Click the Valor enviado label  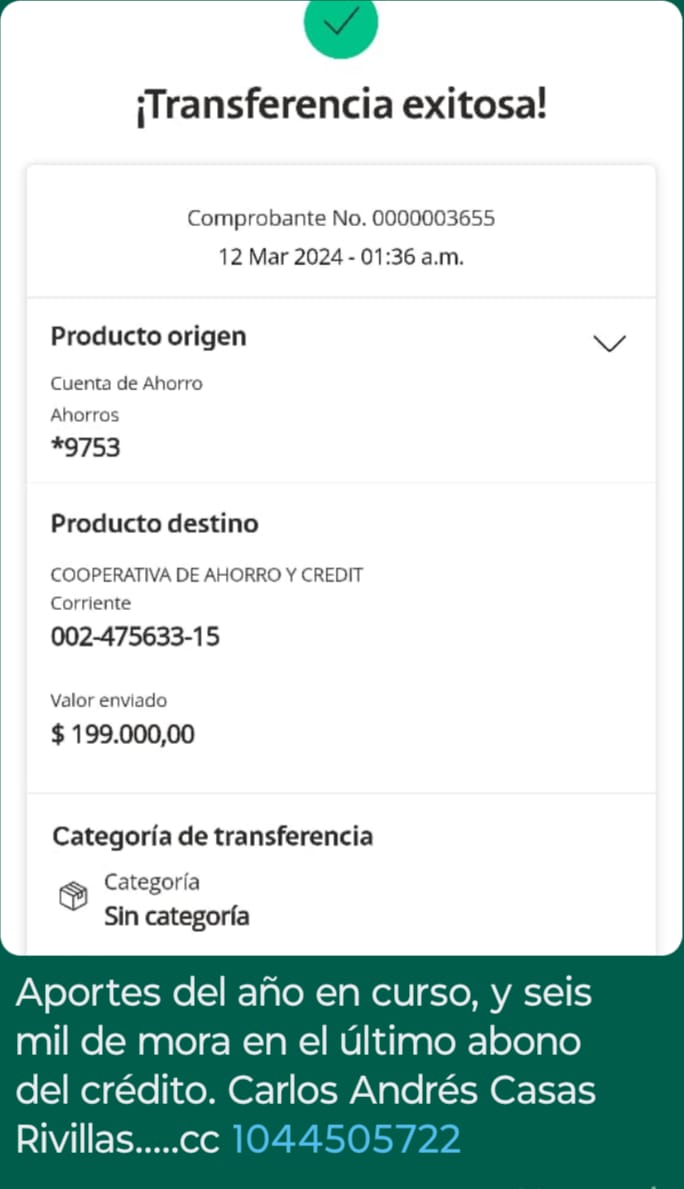tap(108, 701)
